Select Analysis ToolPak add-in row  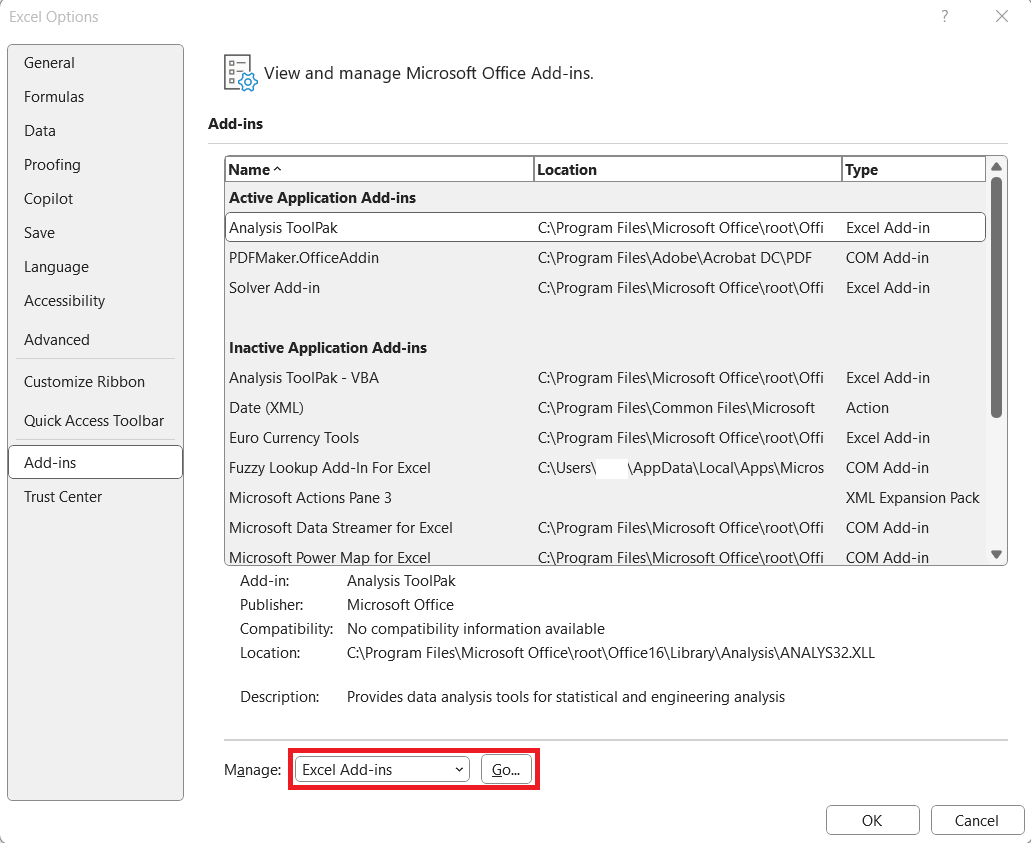coord(605,228)
